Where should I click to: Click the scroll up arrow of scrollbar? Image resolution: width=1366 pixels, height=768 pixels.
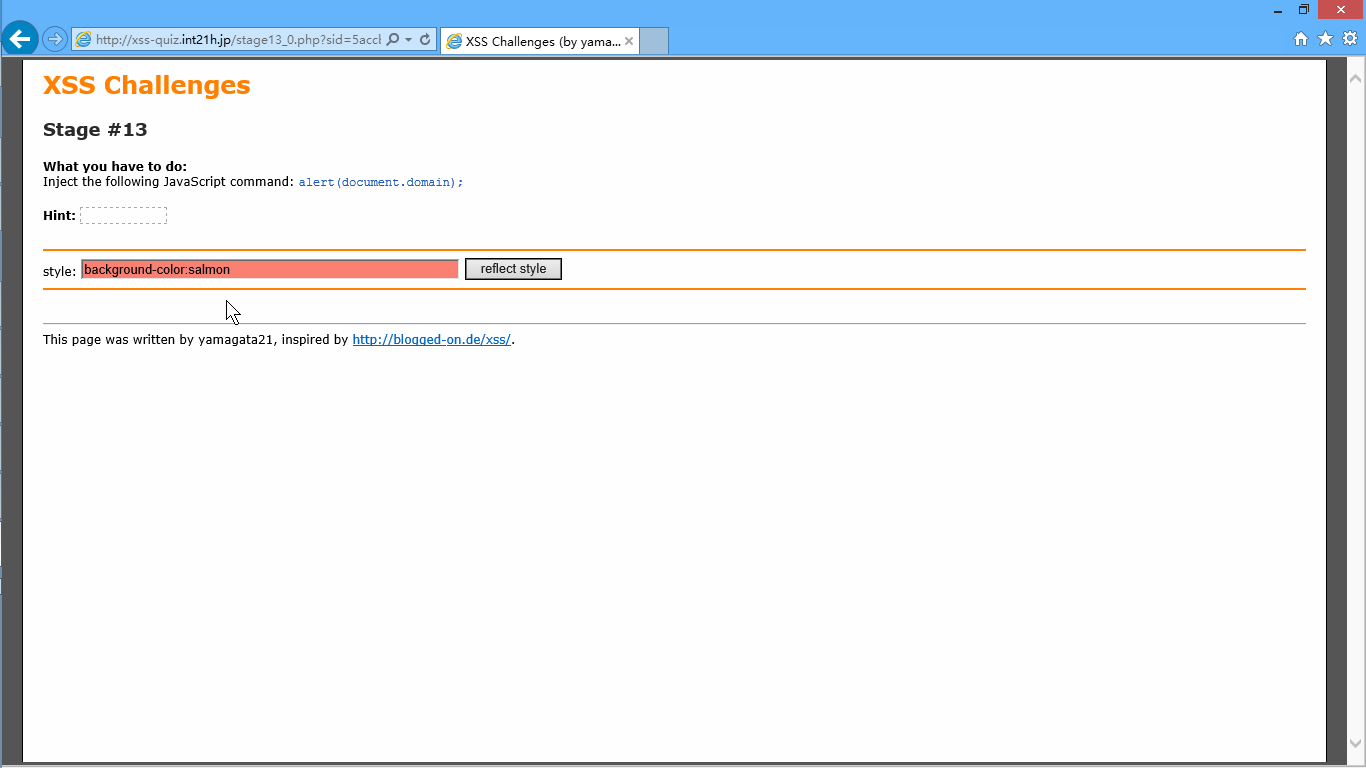click(x=1356, y=77)
